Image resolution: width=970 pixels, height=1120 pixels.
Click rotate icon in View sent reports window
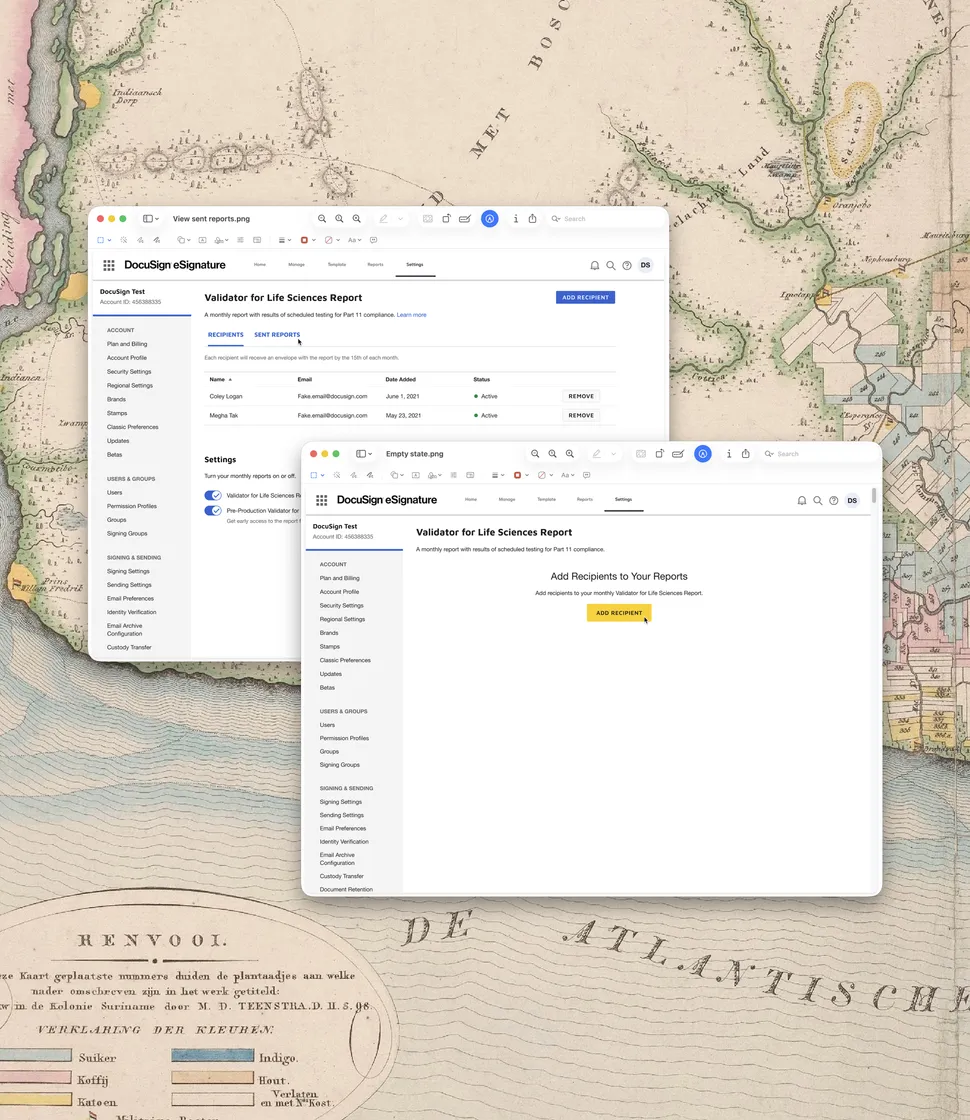pos(446,219)
